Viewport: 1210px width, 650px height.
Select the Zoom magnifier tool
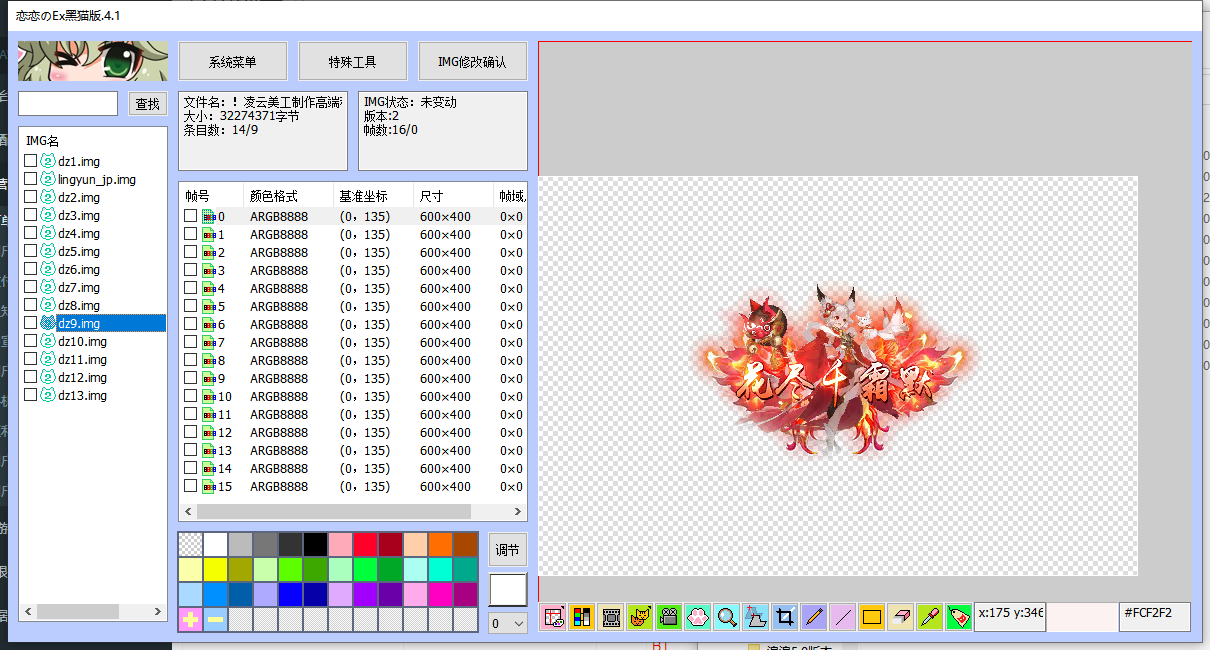[x=727, y=617]
